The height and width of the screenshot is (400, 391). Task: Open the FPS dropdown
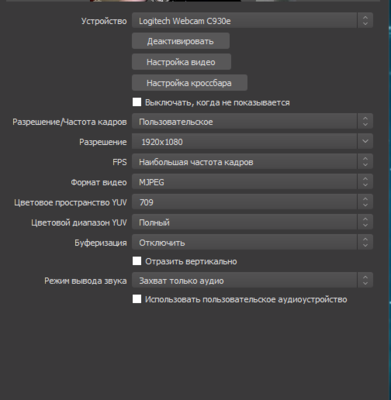[252, 162]
